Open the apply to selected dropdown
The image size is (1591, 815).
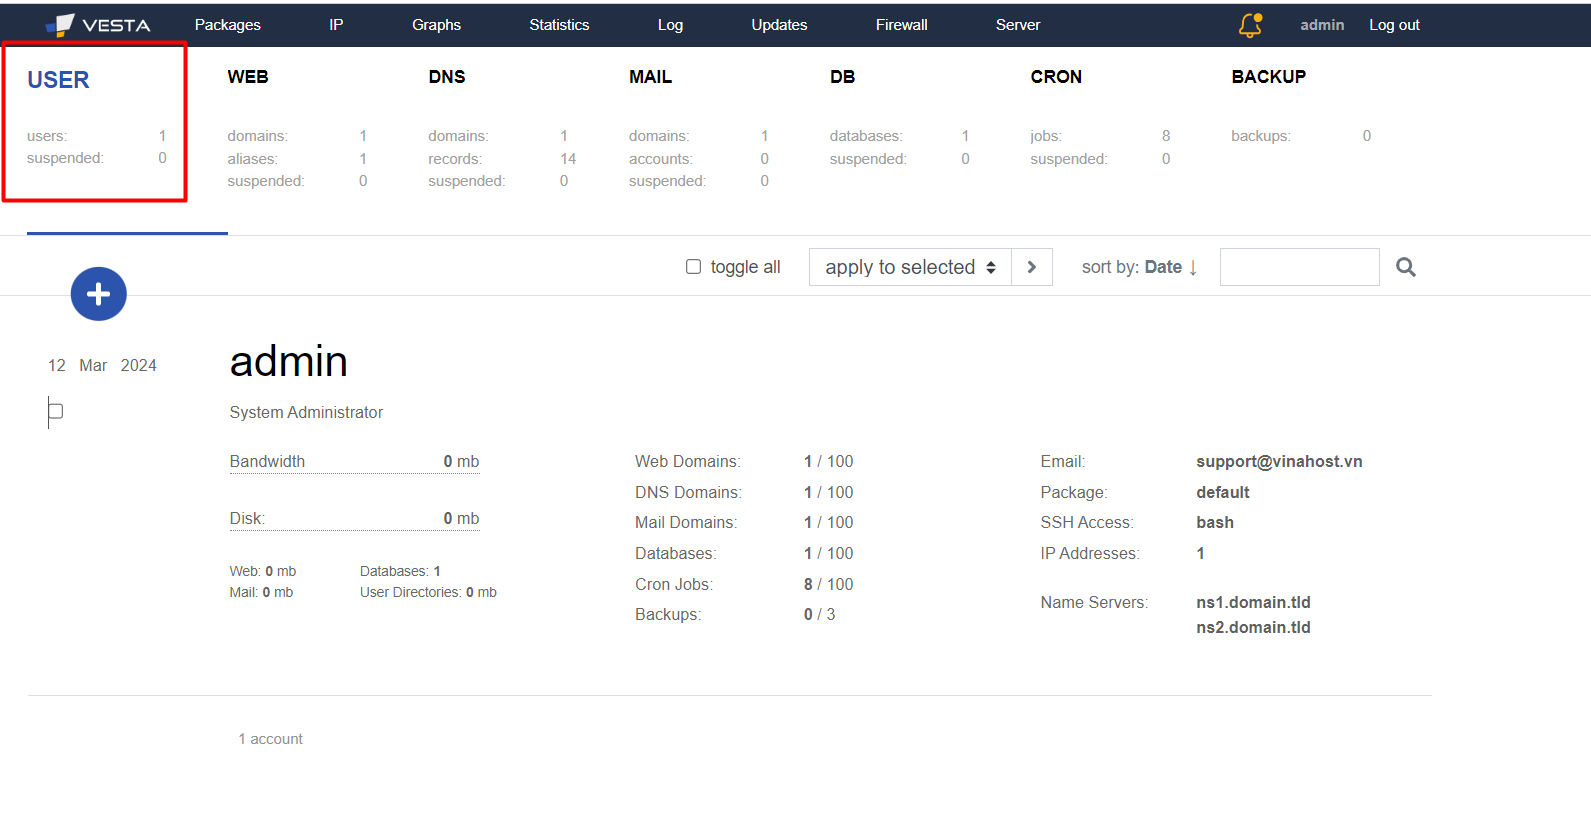(909, 267)
